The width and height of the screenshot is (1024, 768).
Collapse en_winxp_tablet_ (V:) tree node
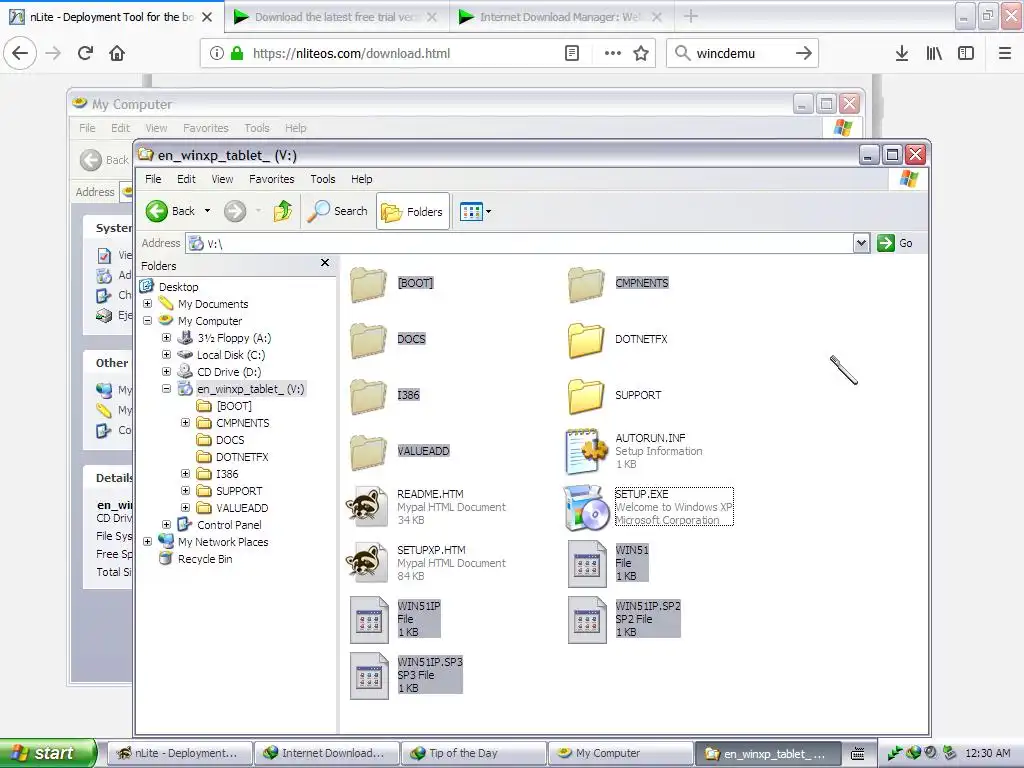[167, 389]
